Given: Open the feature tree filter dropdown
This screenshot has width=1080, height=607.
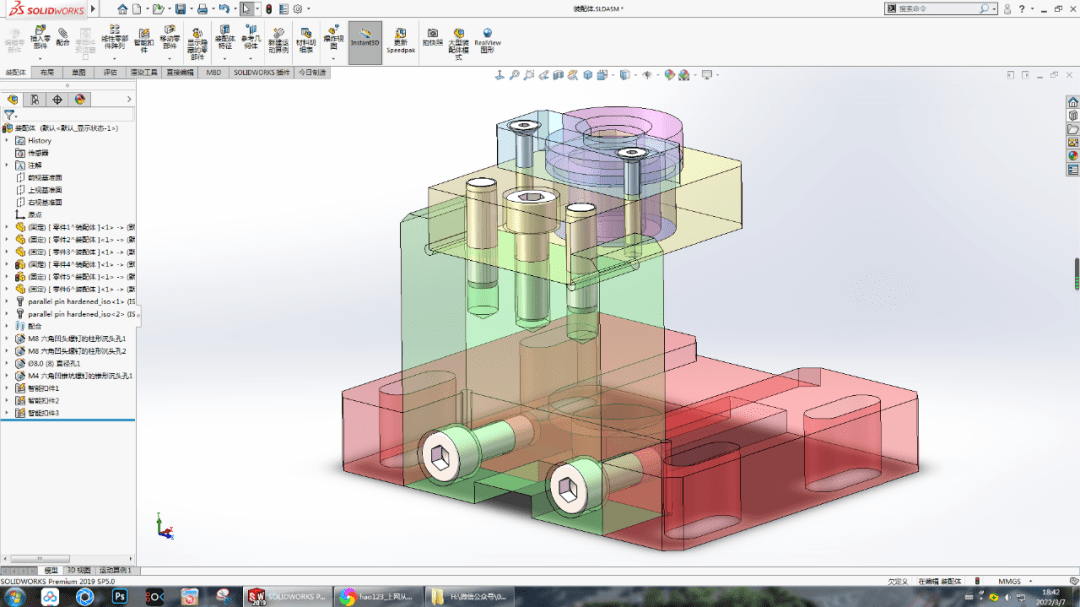Looking at the screenshot, I should 17,115.
